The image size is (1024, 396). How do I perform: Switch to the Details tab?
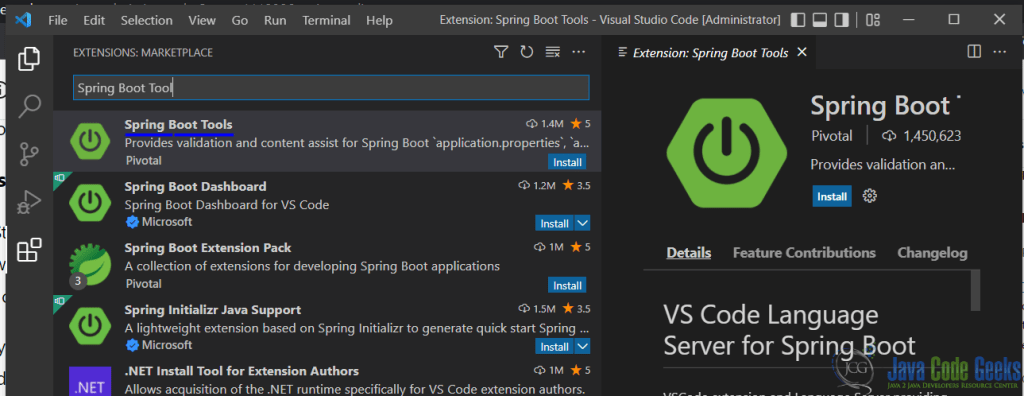(688, 253)
